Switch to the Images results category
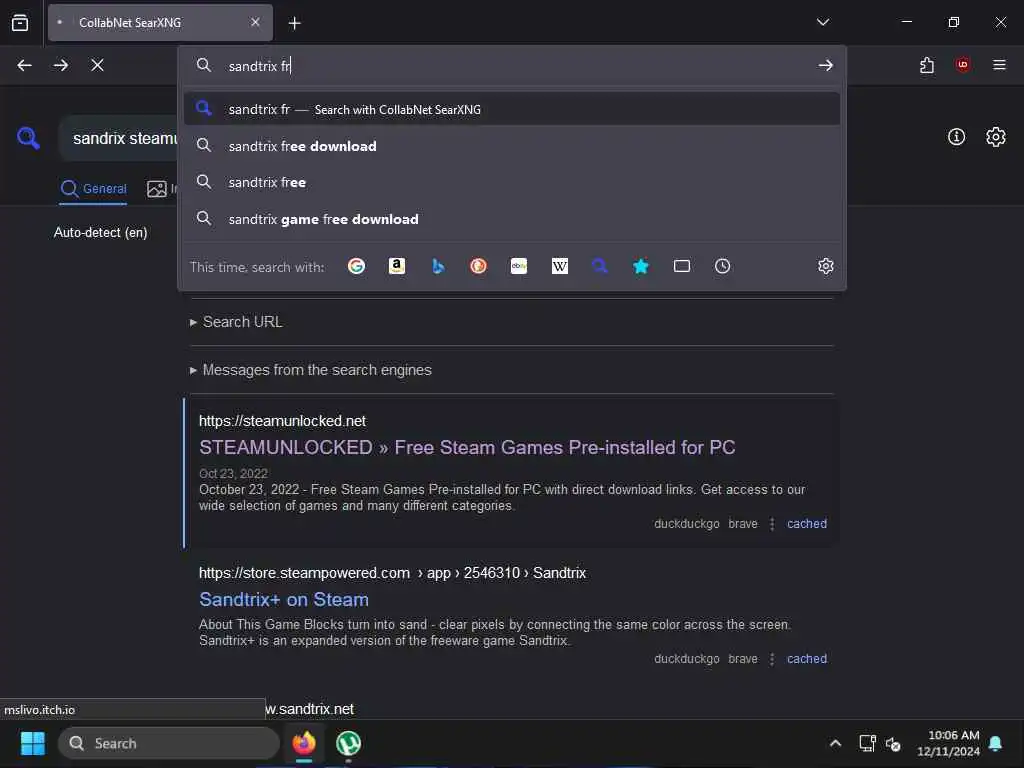The image size is (1024, 768). point(162,189)
